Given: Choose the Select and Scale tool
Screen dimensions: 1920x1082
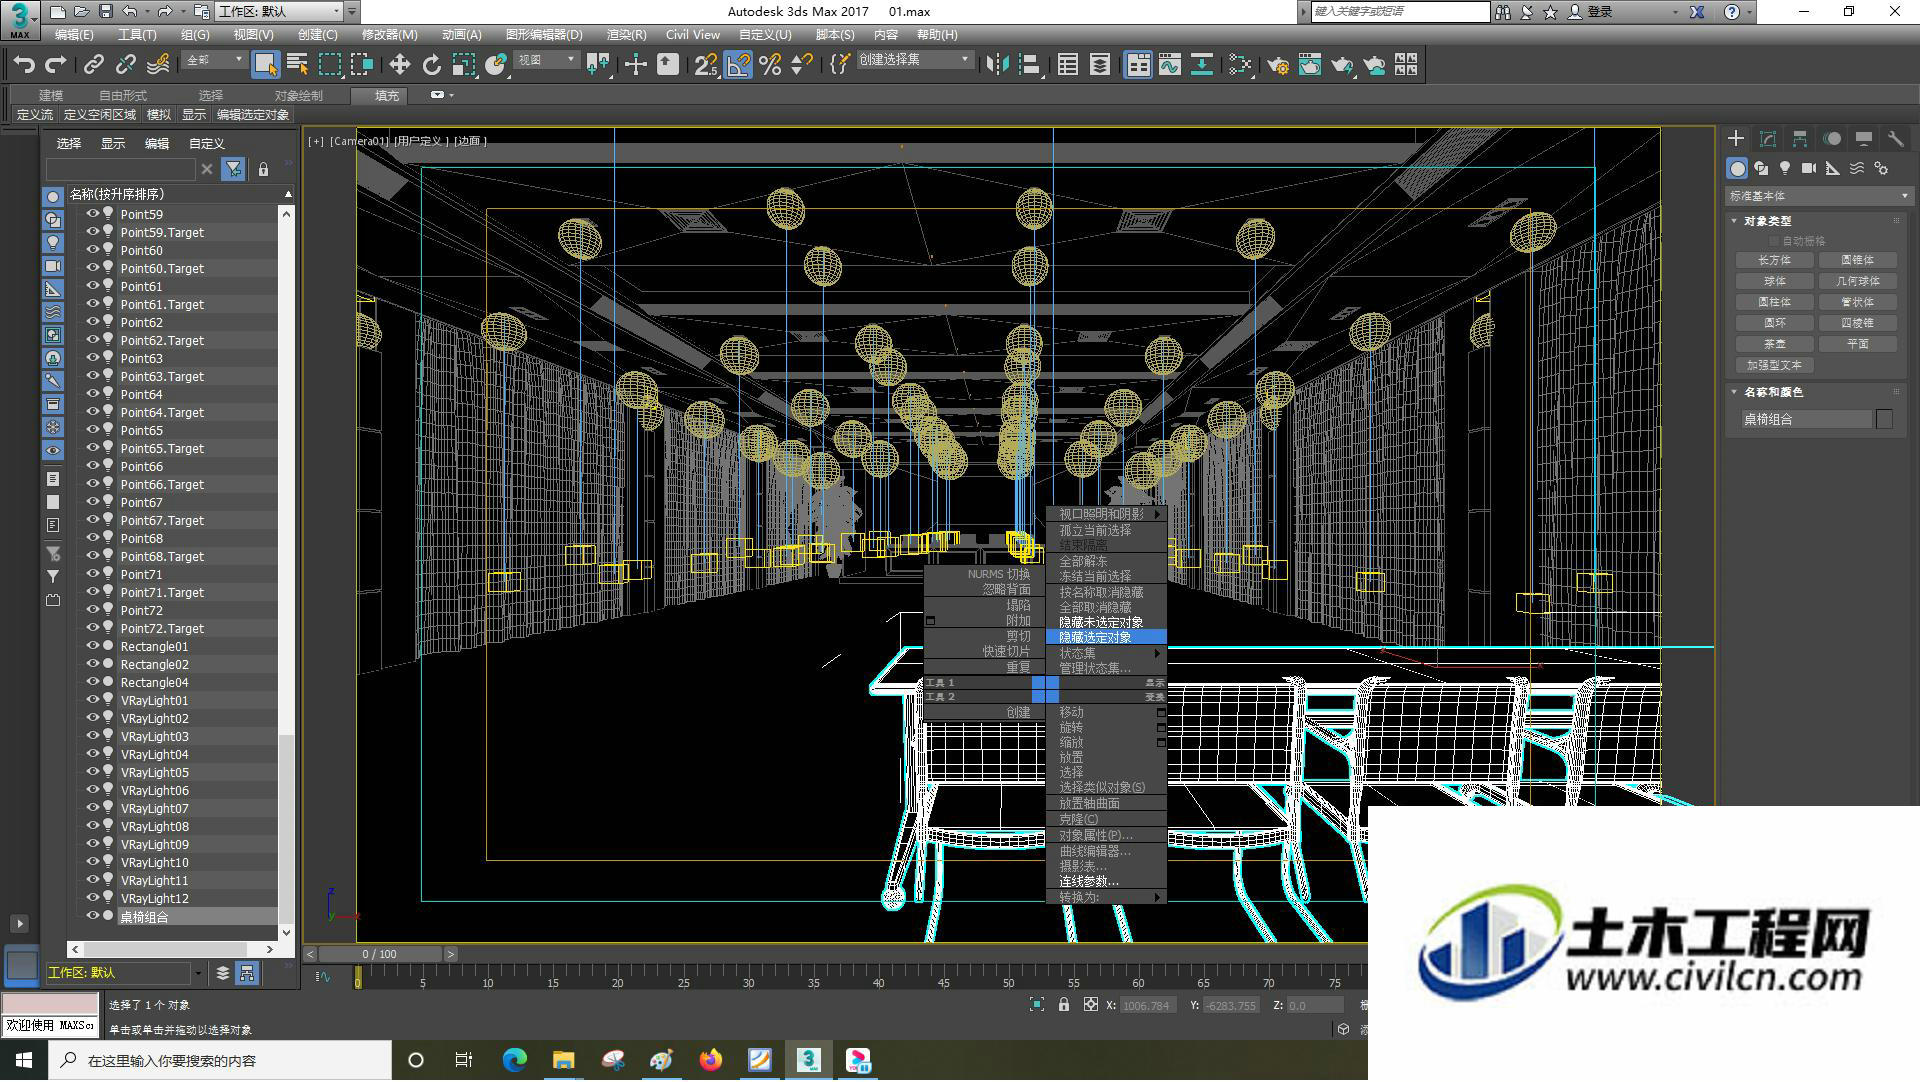Looking at the screenshot, I should [x=463, y=65].
